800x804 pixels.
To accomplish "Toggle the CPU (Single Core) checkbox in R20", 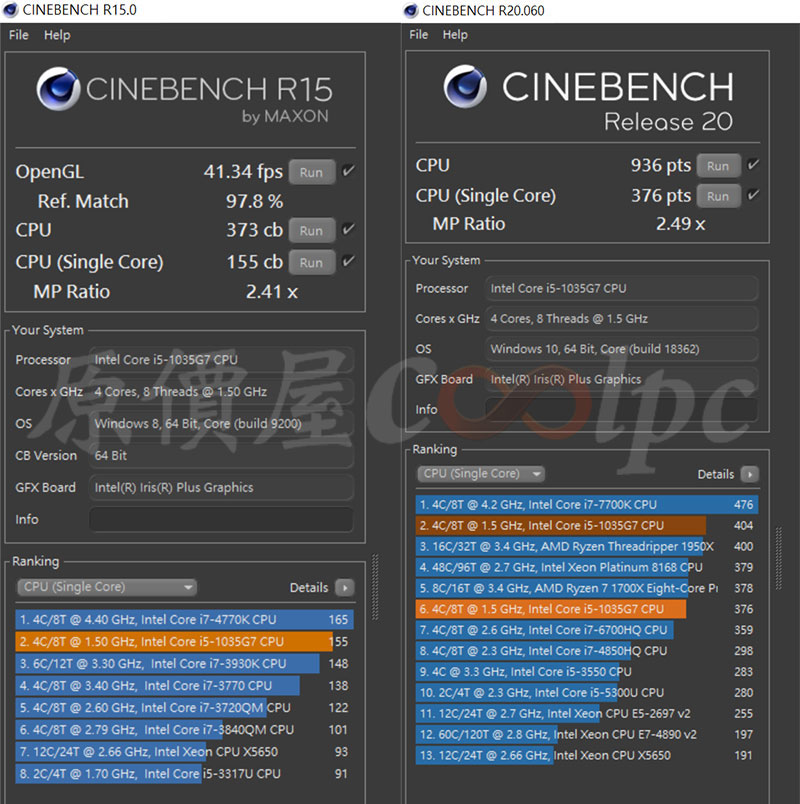I will 753,195.
